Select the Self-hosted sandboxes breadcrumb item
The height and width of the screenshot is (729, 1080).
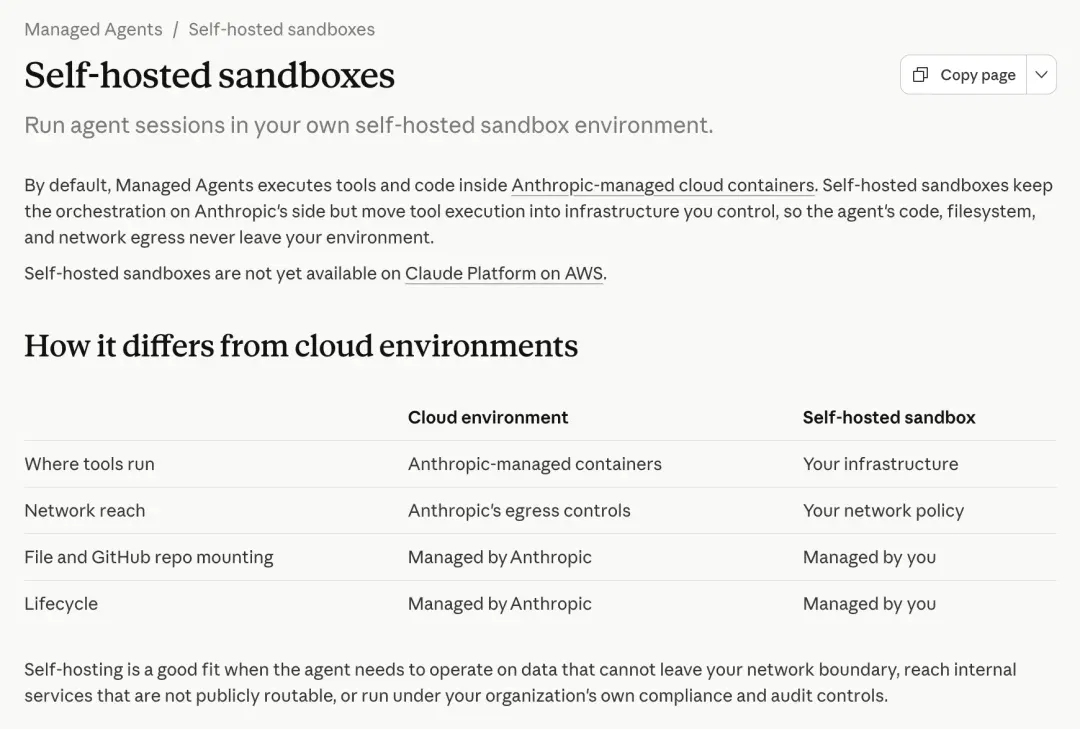tap(282, 30)
